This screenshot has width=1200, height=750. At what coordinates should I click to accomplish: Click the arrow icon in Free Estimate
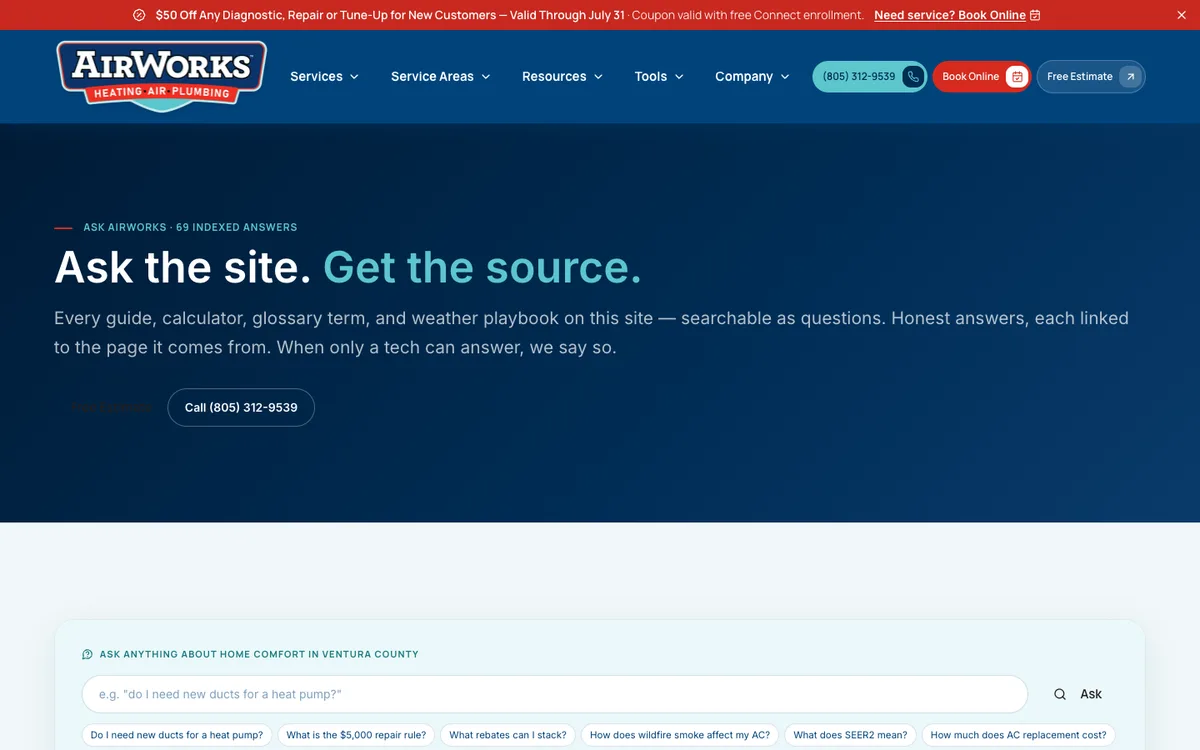tap(1130, 76)
